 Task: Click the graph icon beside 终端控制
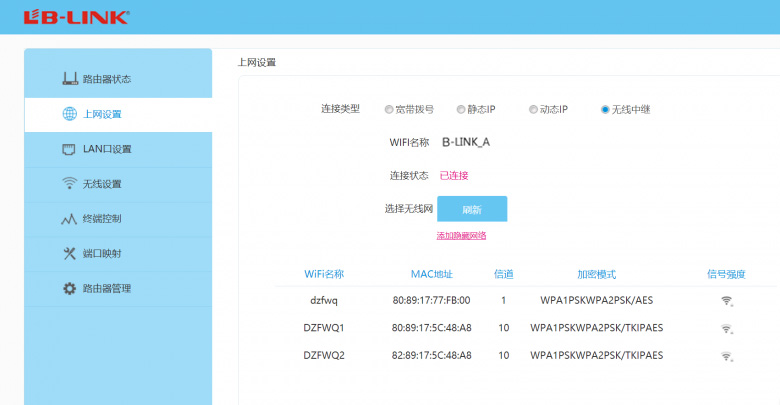pyautogui.click(x=69, y=219)
